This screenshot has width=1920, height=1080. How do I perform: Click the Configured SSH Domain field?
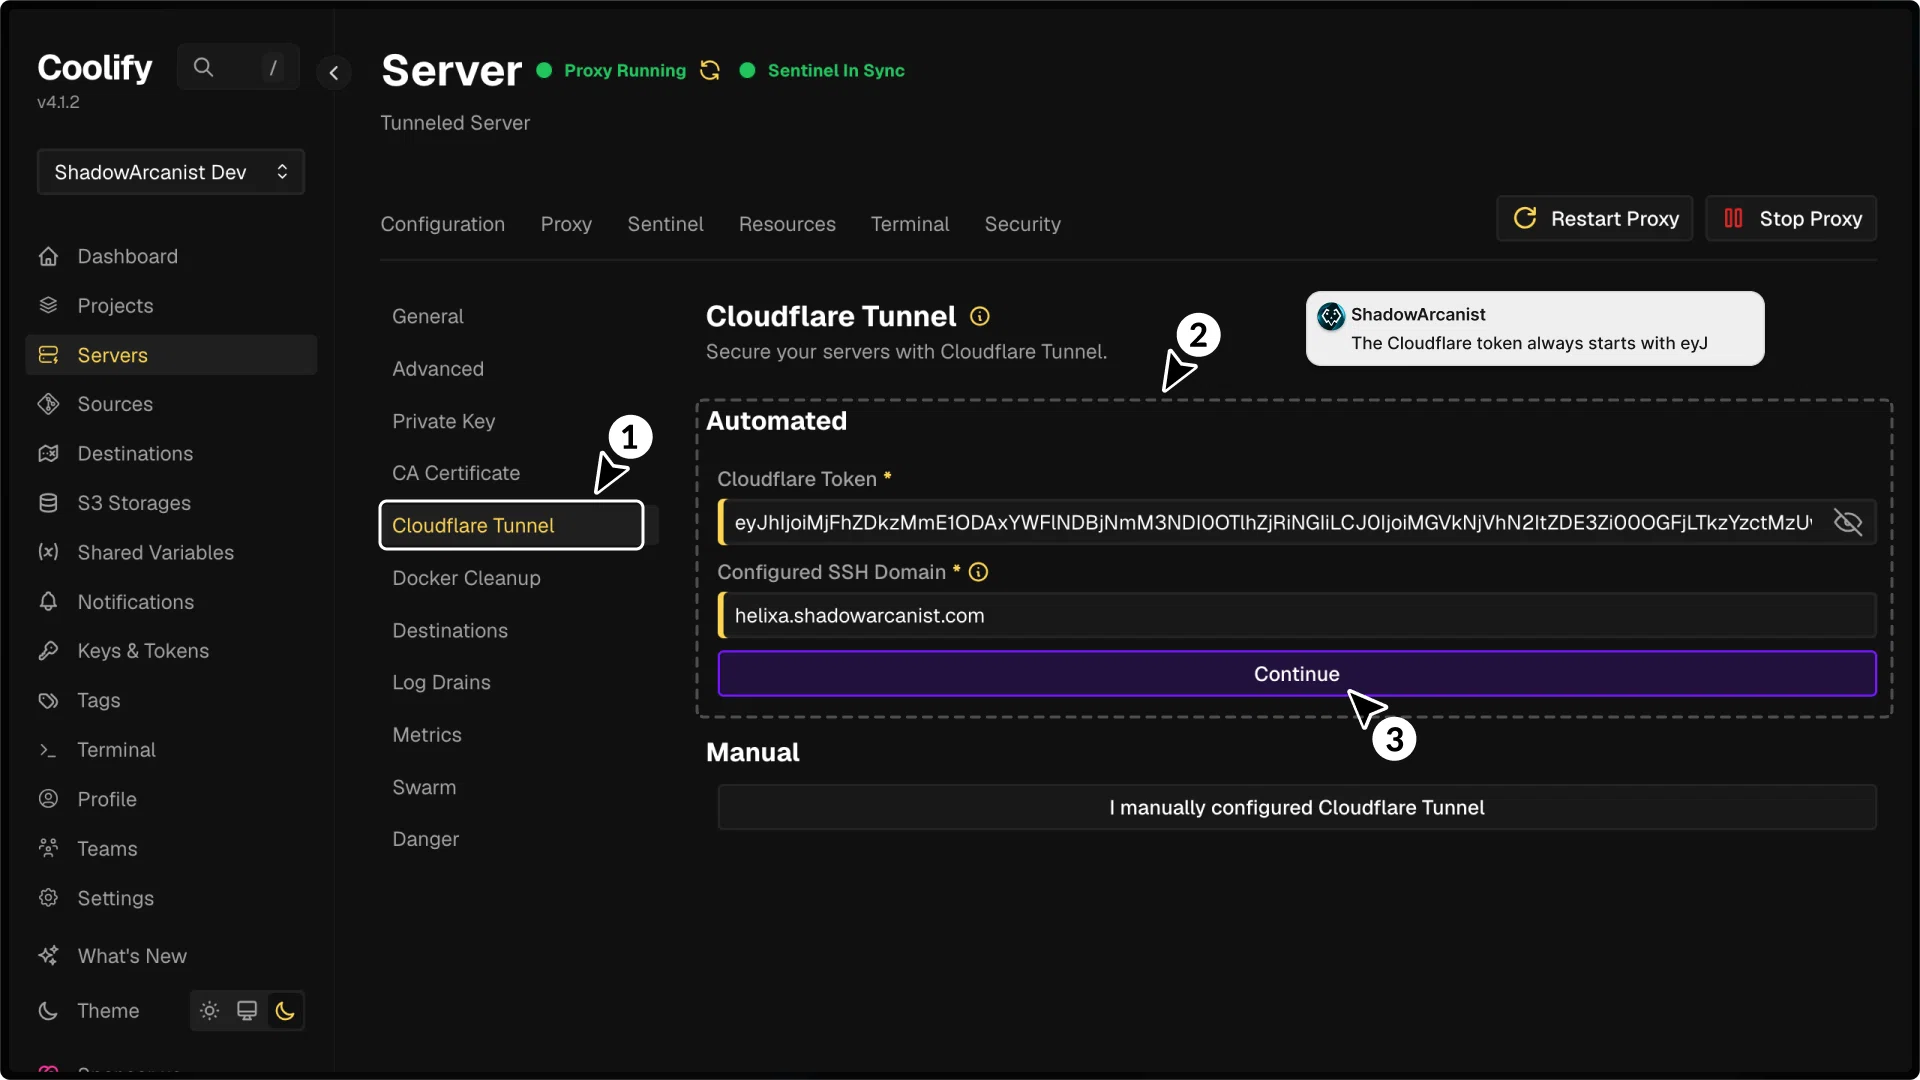point(1297,615)
